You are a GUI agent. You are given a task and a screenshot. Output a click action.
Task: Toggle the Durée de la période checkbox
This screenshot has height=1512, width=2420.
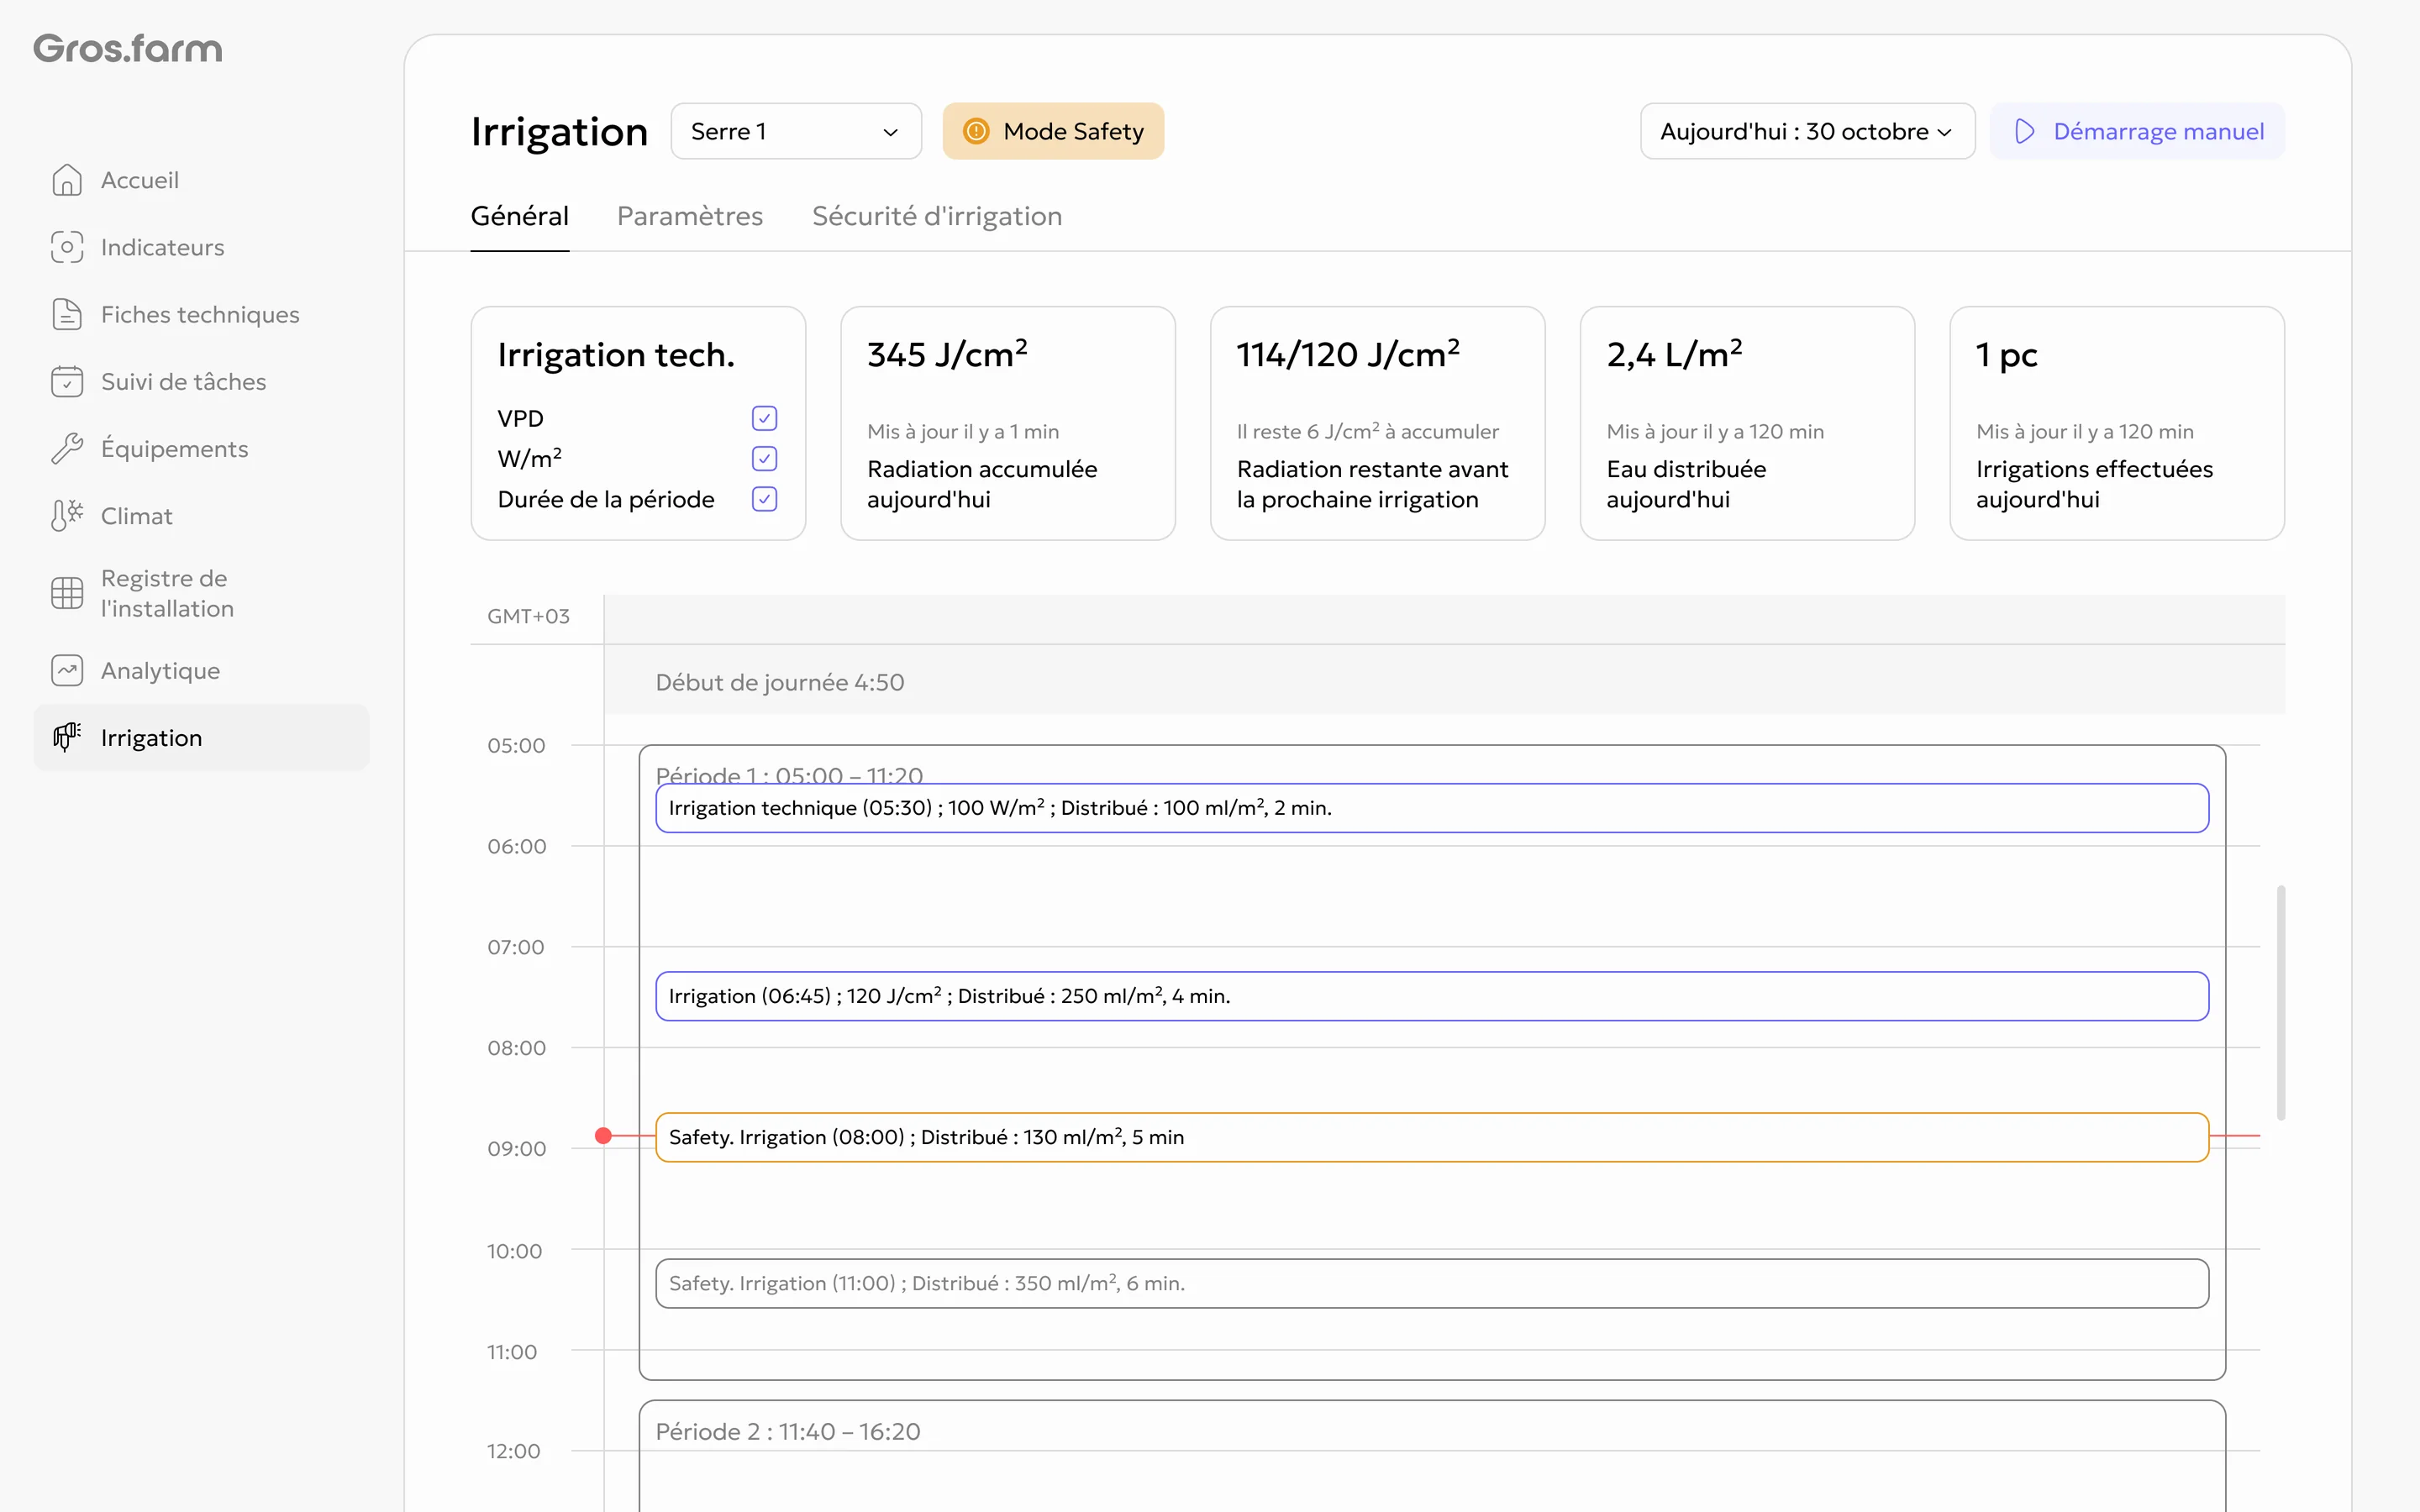tap(764, 499)
